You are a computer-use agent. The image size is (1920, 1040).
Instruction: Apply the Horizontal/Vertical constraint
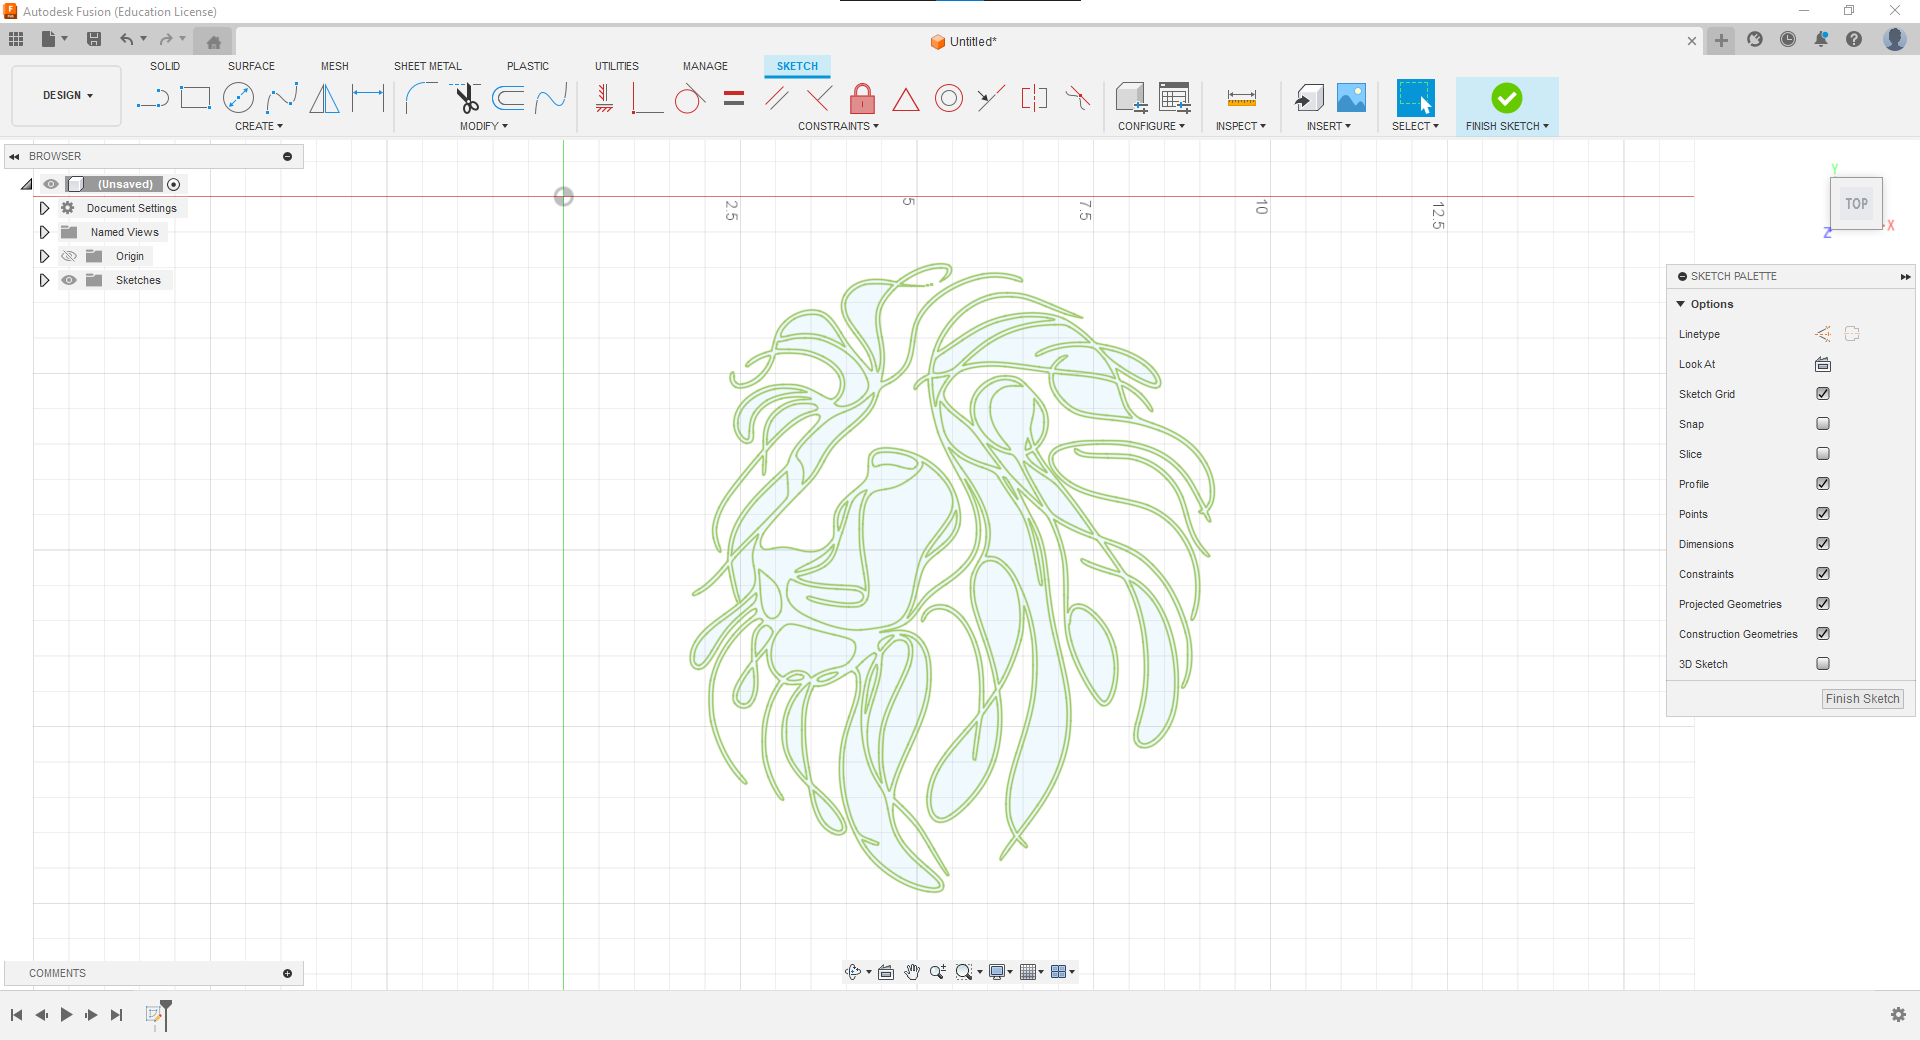[604, 98]
